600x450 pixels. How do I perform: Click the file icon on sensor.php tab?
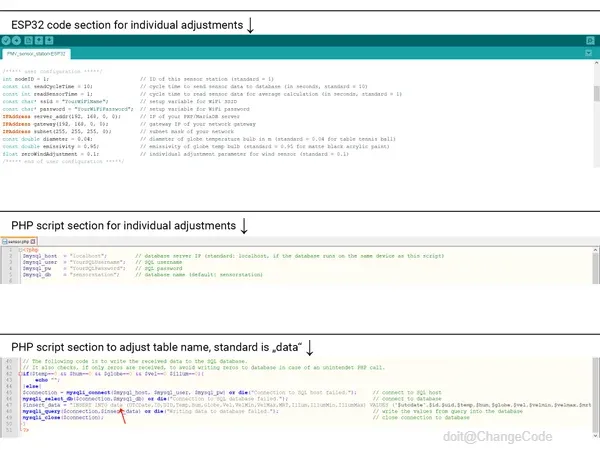coord(5,241)
